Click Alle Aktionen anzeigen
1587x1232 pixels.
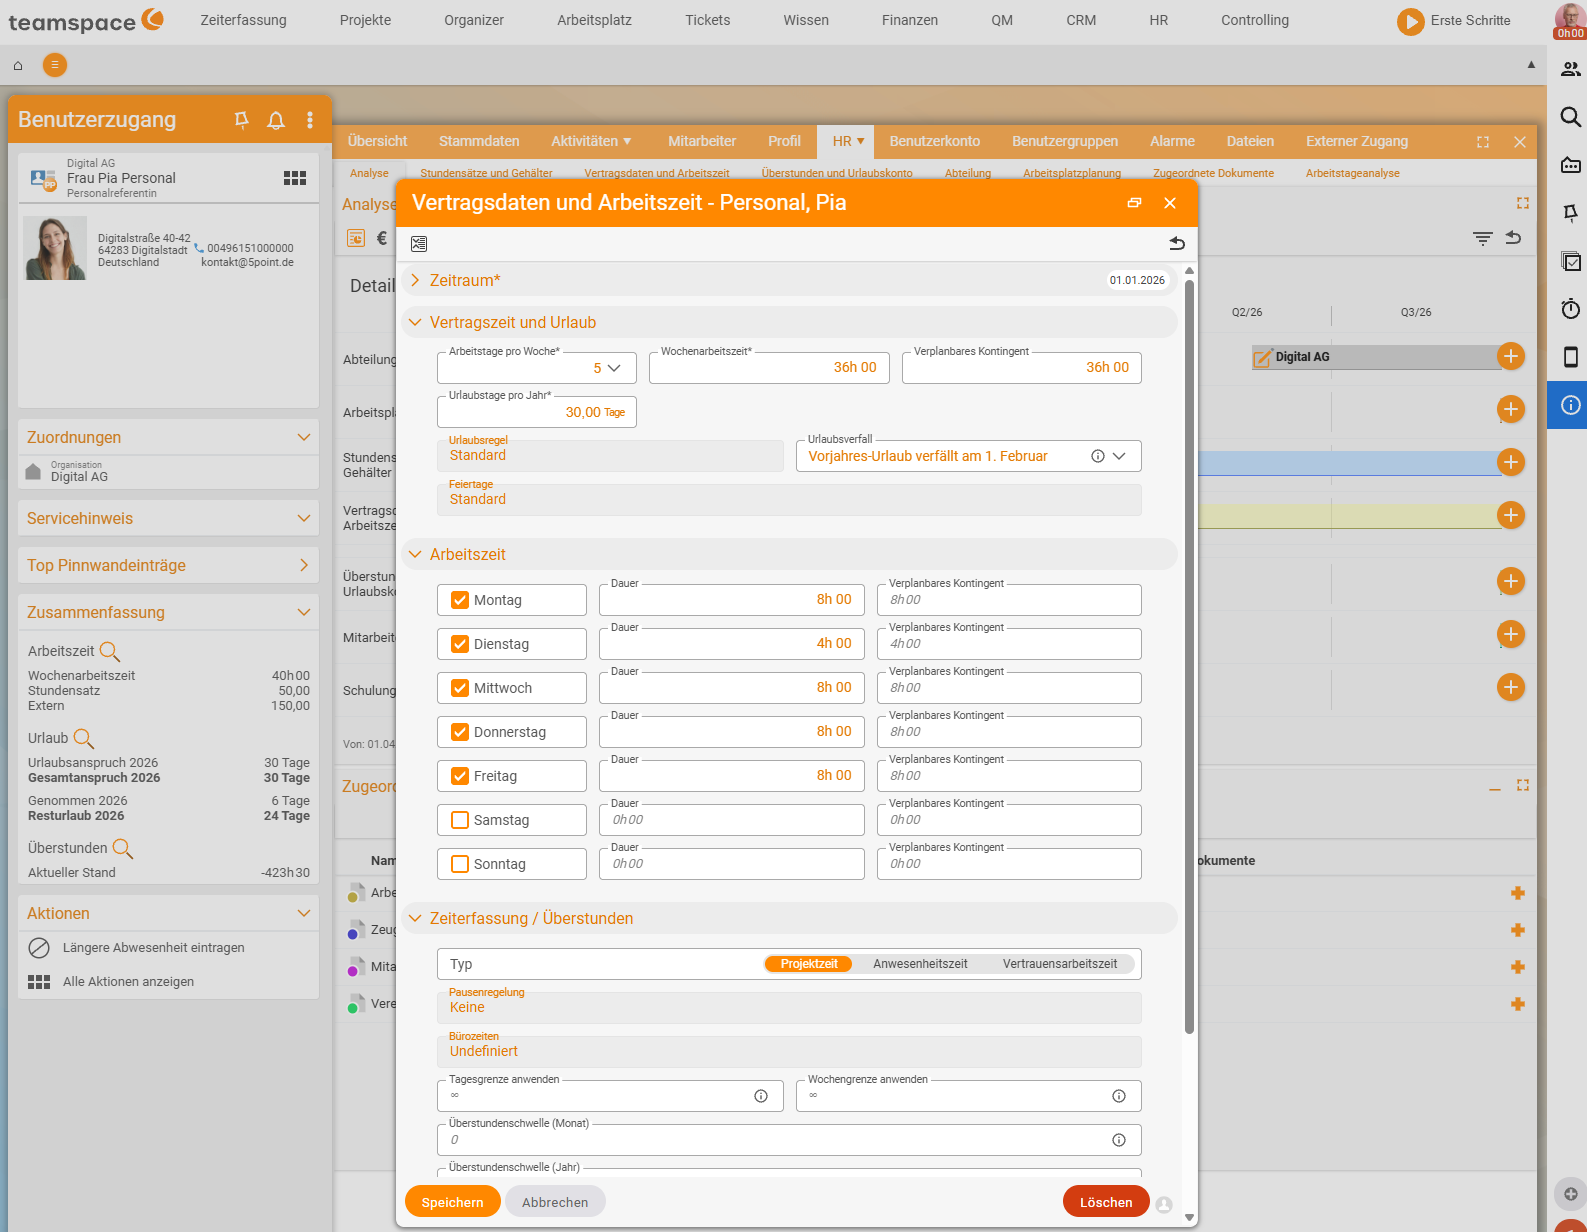(x=128, y=982)
